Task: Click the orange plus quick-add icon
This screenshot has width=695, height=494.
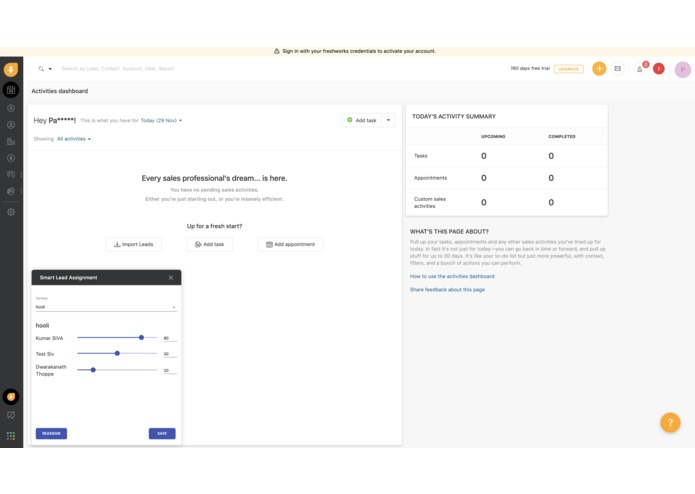Action: click(599, 69)
